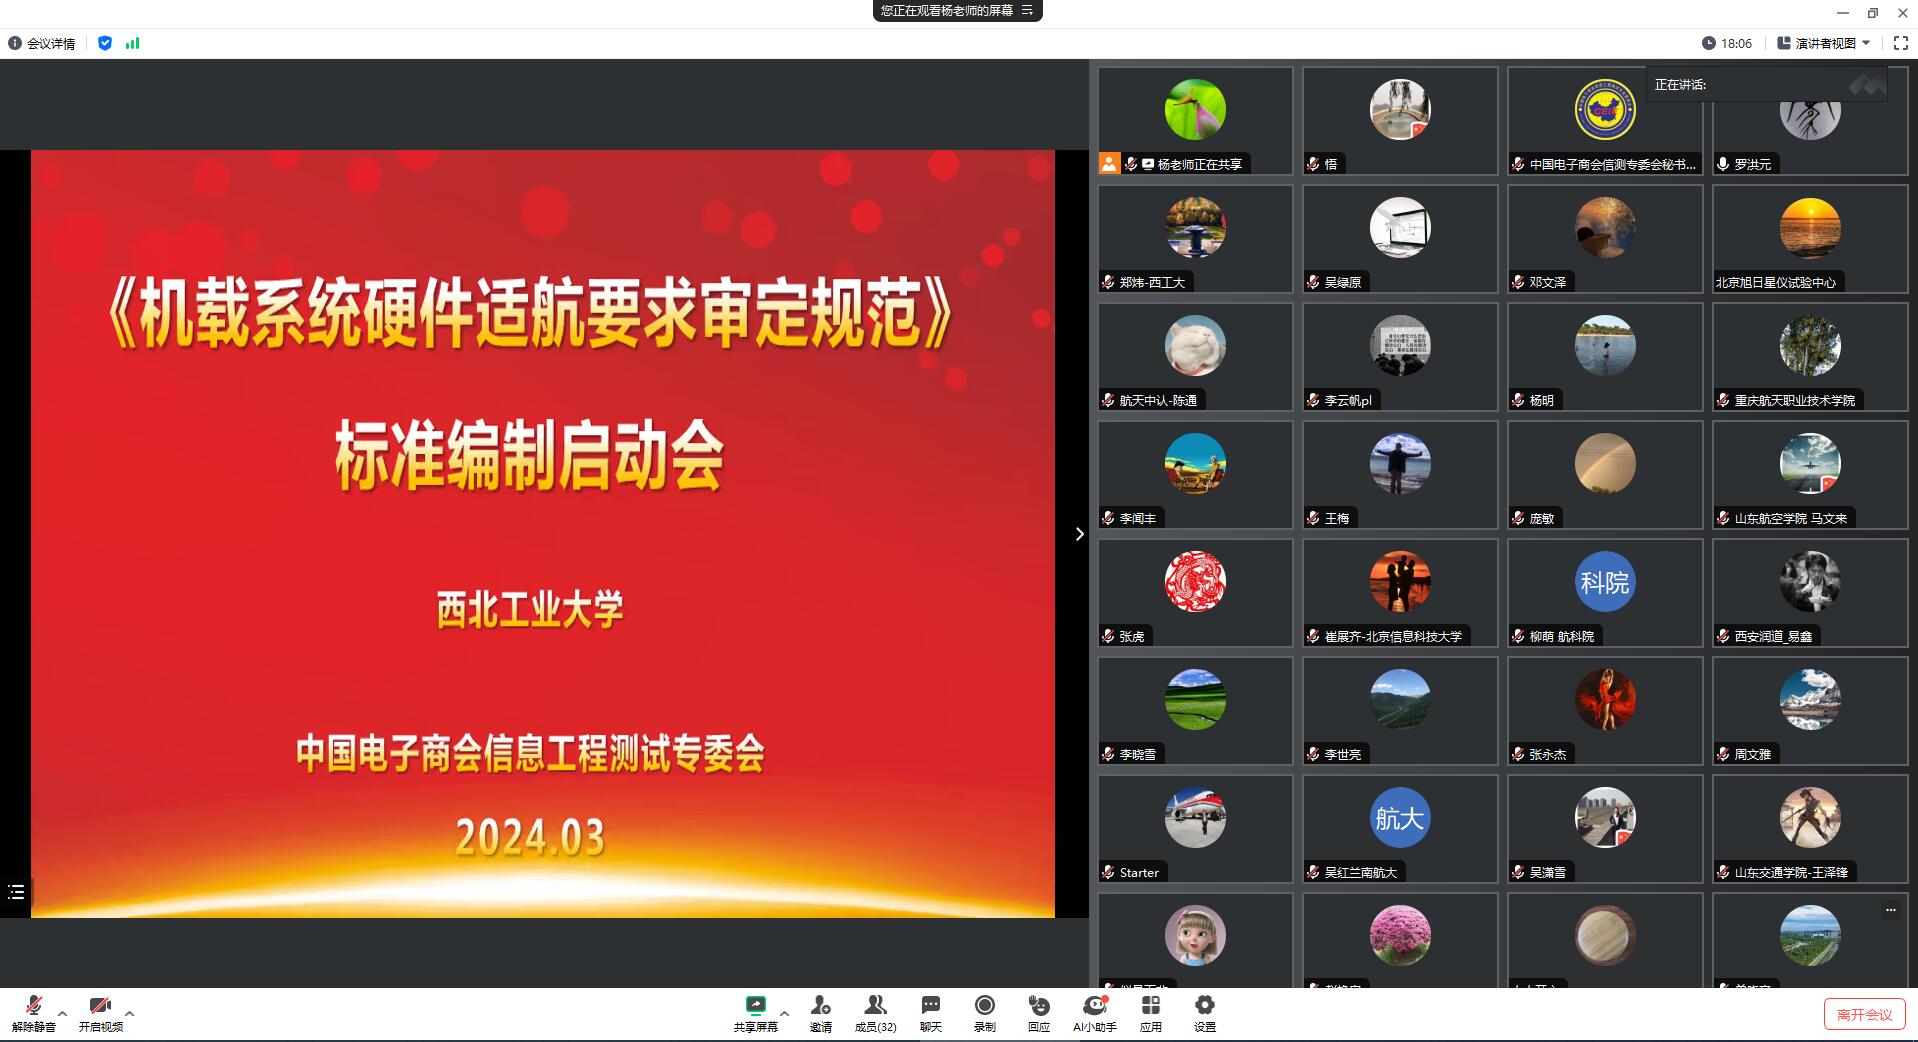Click the shared slide title 标准编制启动会
1918x1042 pixels.
(x=529, y=455)
